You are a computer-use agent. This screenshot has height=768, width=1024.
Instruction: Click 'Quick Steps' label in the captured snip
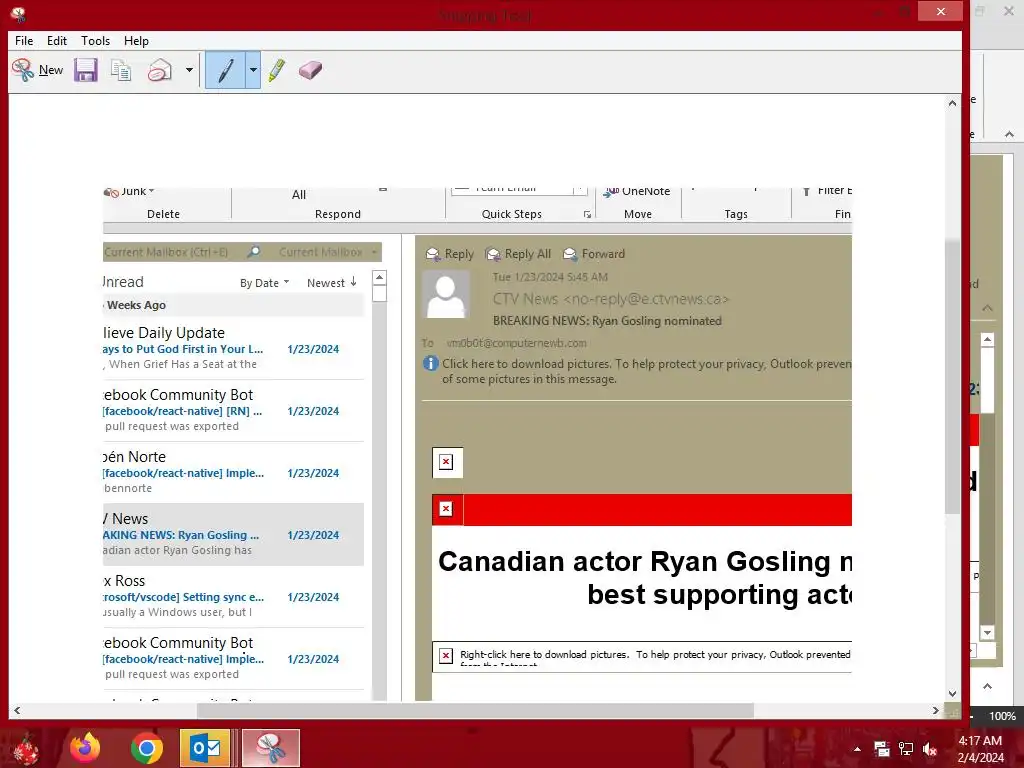tap(512, 214)
